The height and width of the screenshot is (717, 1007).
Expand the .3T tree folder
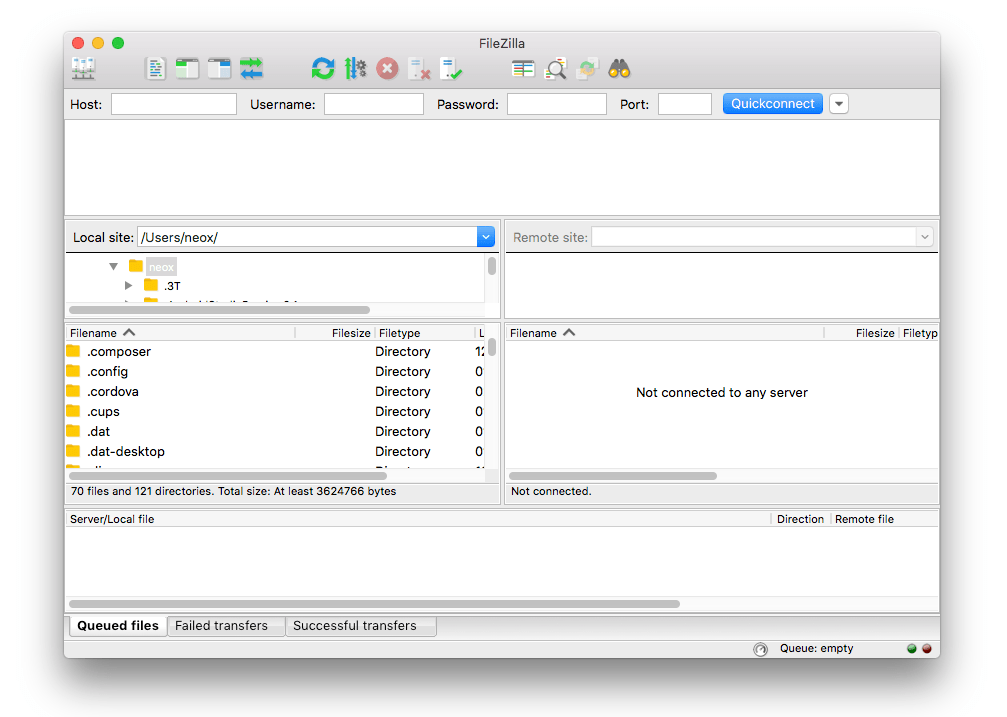pyautogui.click(x=128, y=285)
